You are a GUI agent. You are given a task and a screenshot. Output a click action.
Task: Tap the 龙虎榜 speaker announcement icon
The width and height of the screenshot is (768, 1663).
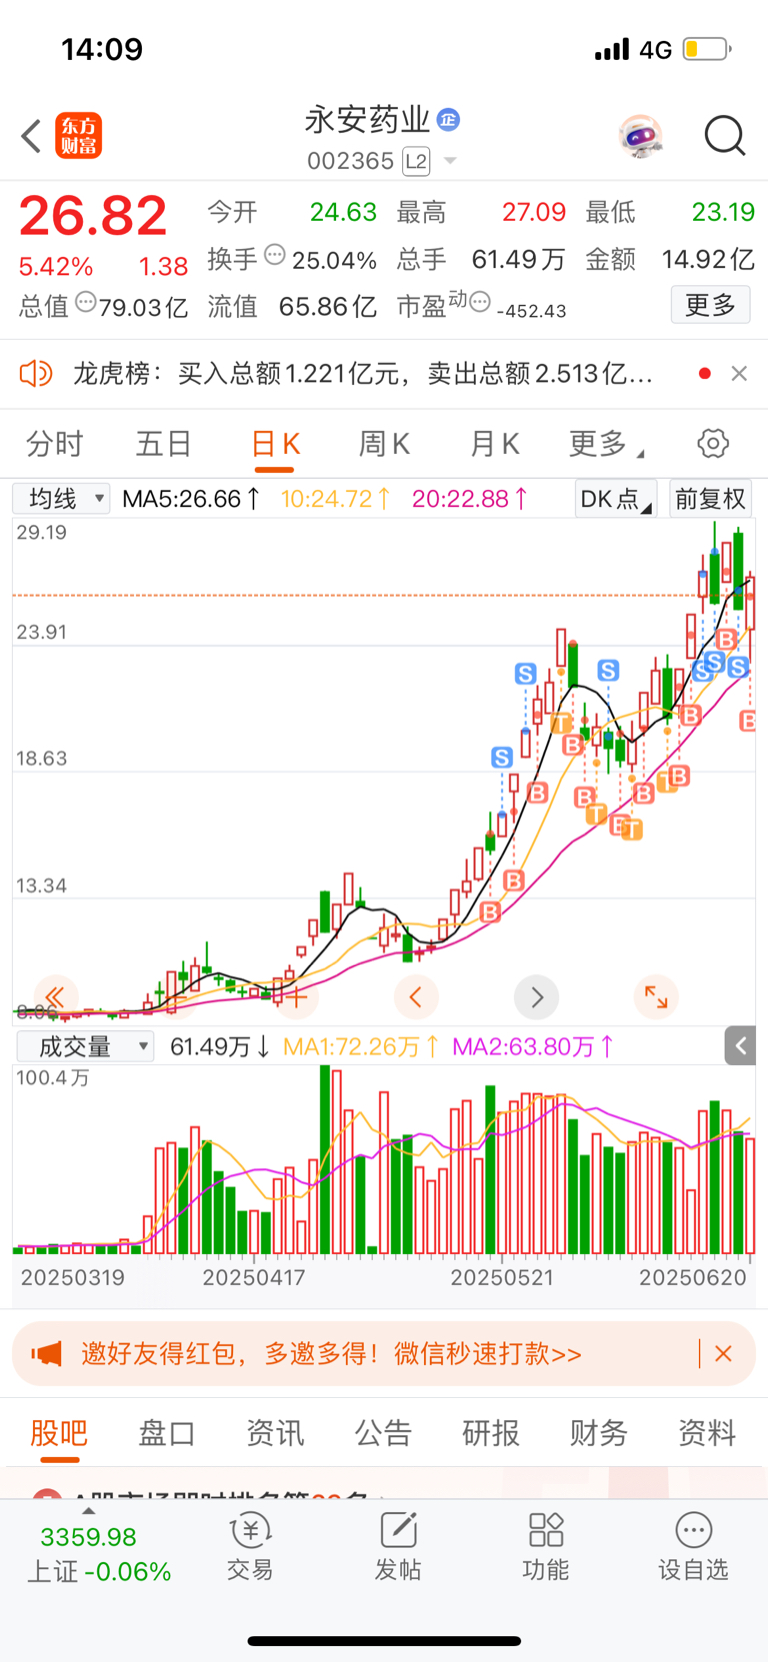(x=36, y=373)
